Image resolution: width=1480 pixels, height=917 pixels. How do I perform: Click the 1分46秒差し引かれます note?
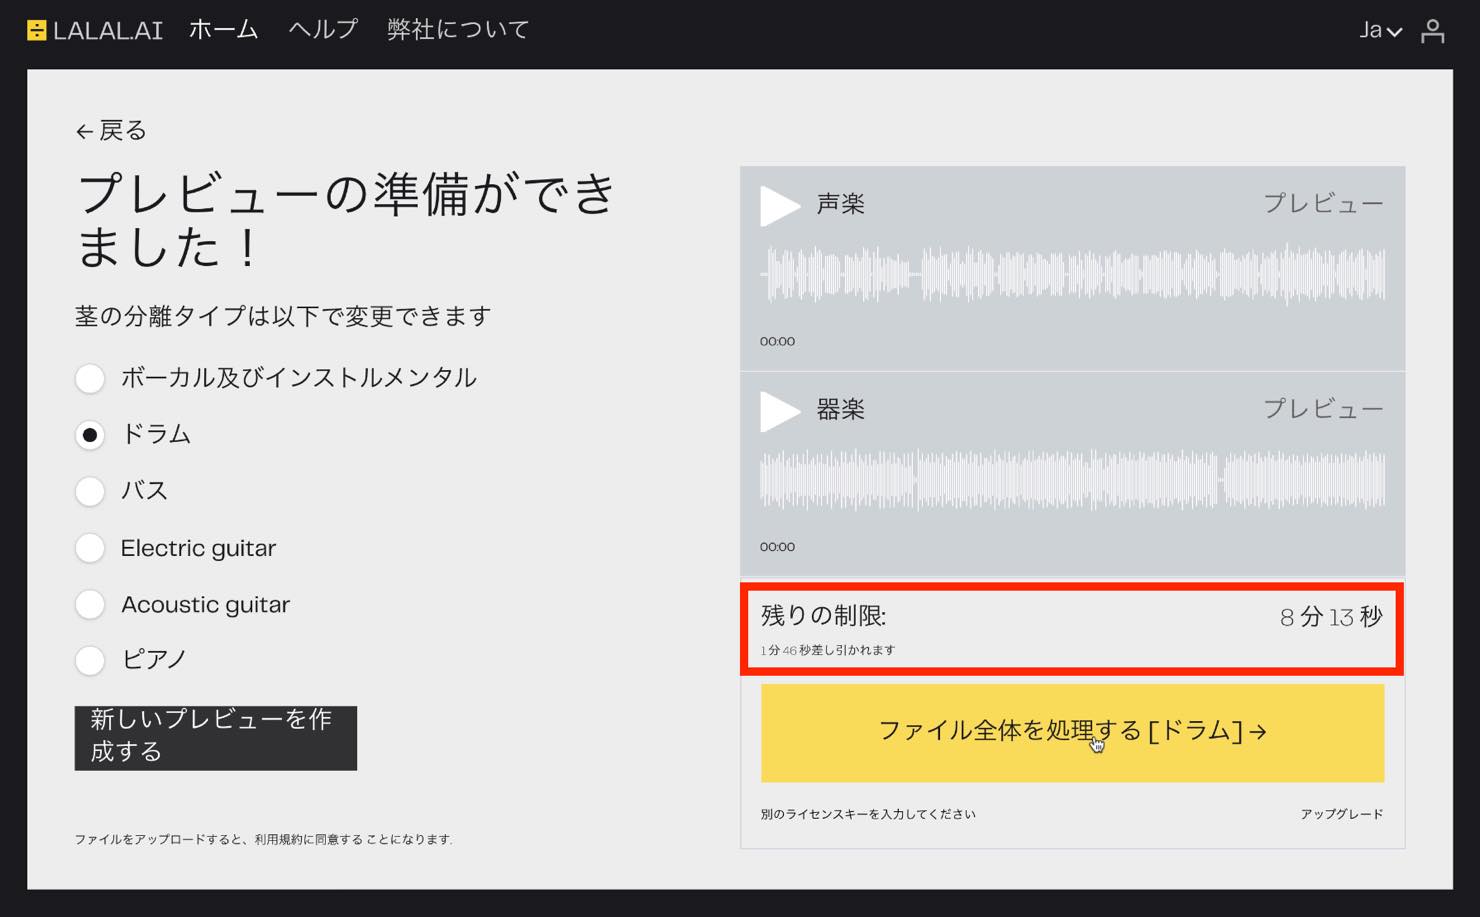point(828,650)
